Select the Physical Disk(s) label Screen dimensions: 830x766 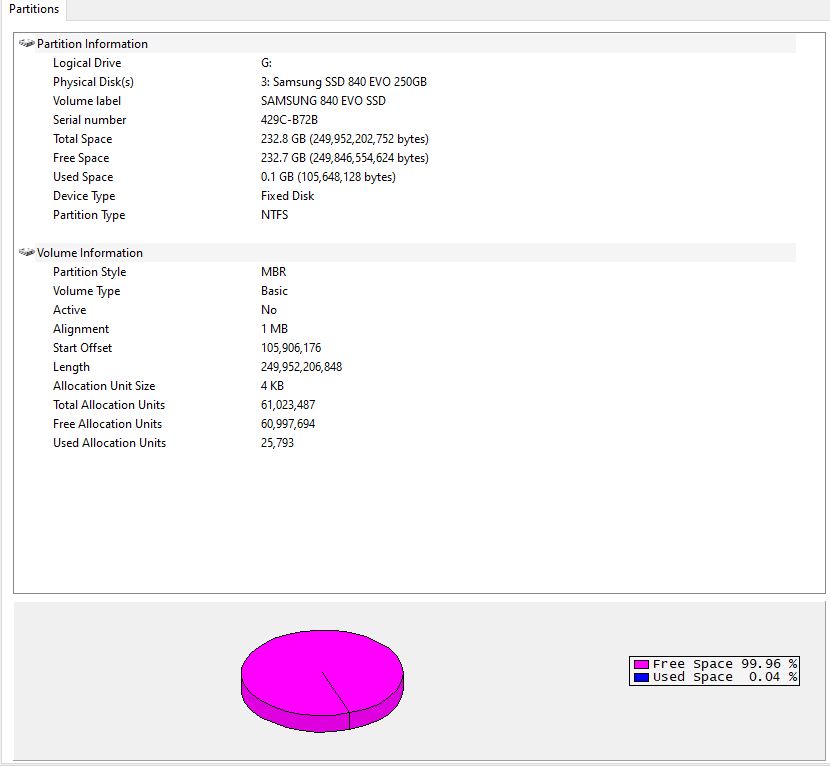click(x=93, y=82)
